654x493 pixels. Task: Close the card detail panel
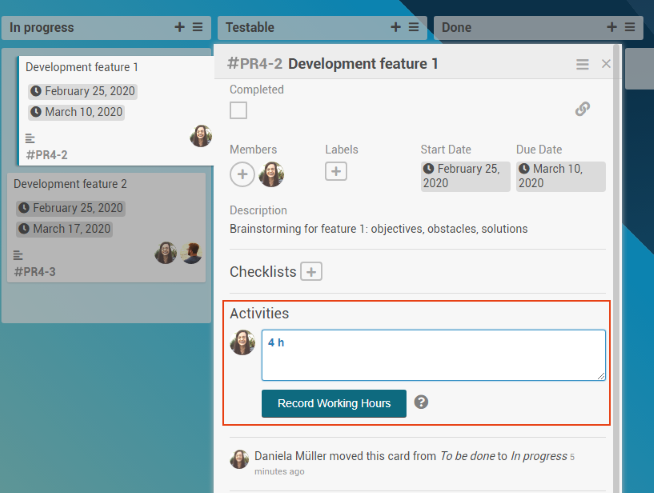click(x=606, y=64)
